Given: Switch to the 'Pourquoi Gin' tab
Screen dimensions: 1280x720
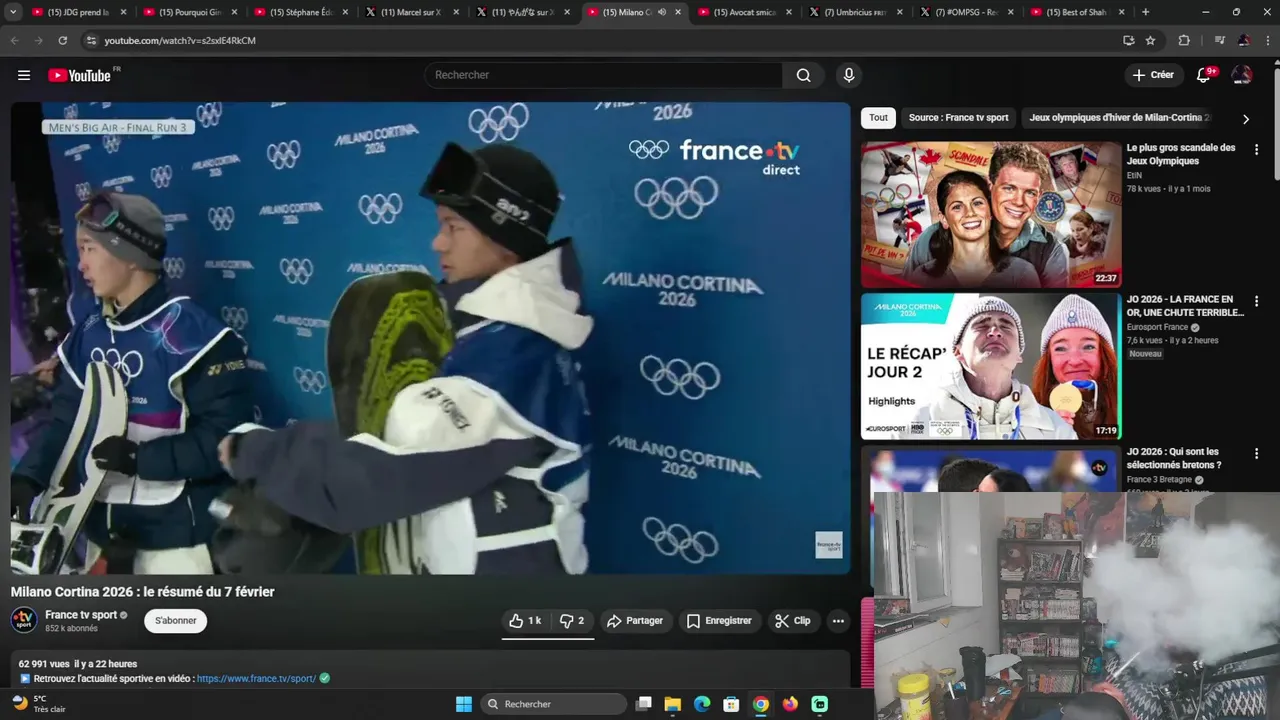Looking at the screenshot, I should [191, 12].
